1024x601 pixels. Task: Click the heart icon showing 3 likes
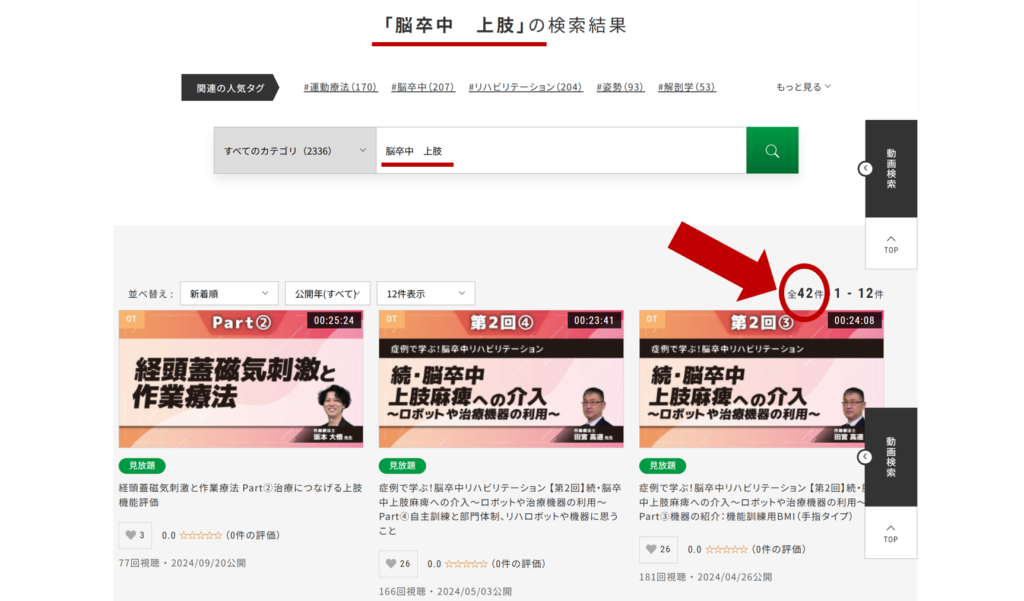(x=133, y=535)
